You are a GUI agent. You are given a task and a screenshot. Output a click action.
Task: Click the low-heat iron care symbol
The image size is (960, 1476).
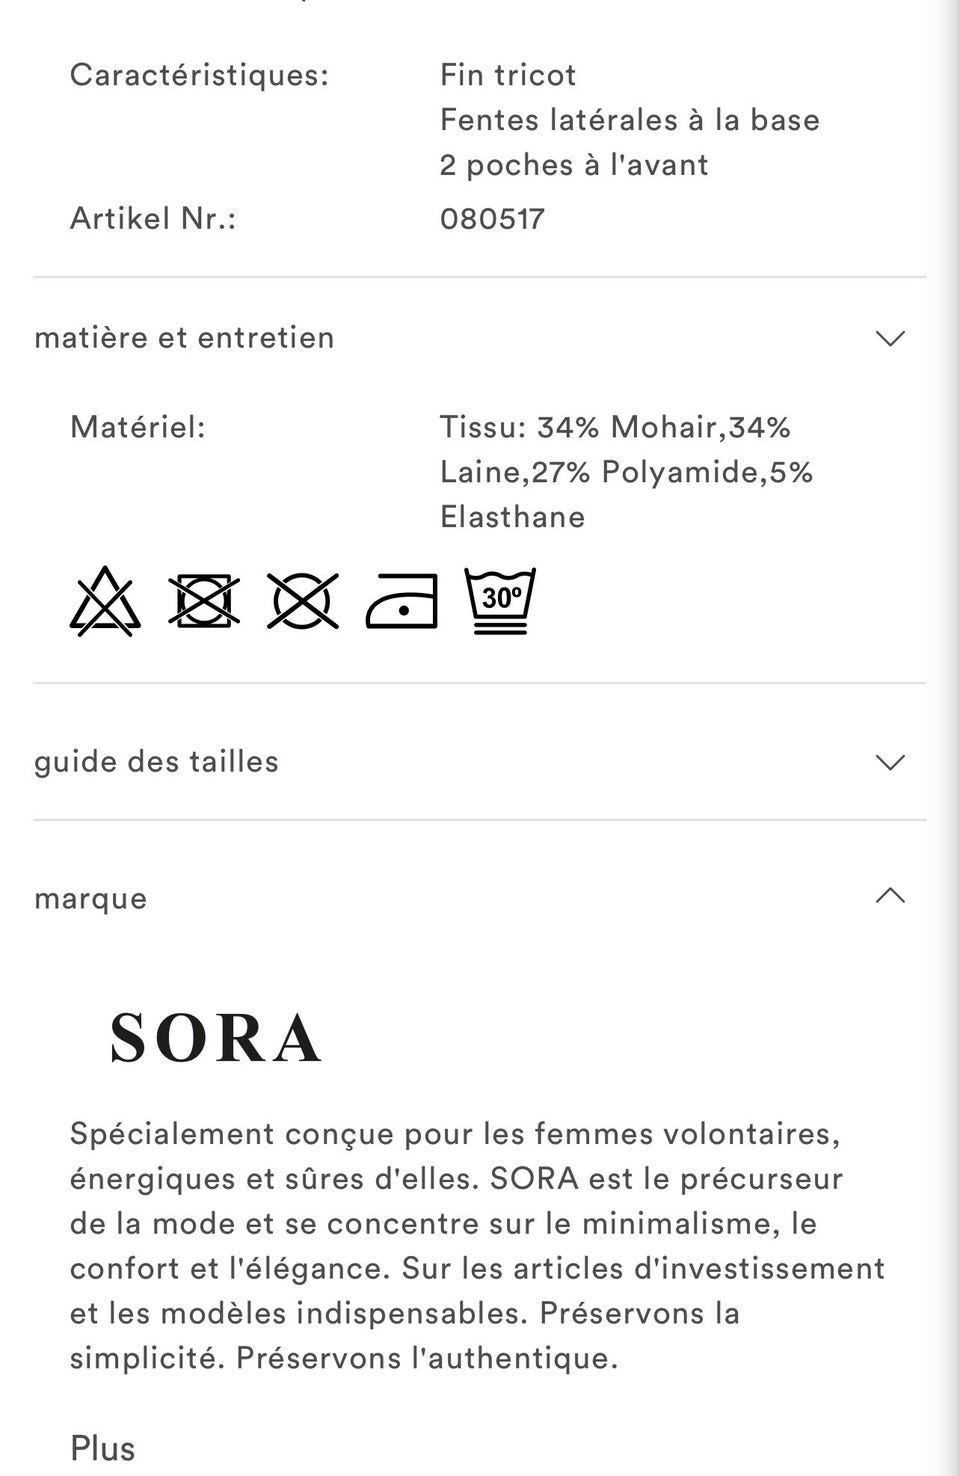pyautogui.click(x=401, y=602)
